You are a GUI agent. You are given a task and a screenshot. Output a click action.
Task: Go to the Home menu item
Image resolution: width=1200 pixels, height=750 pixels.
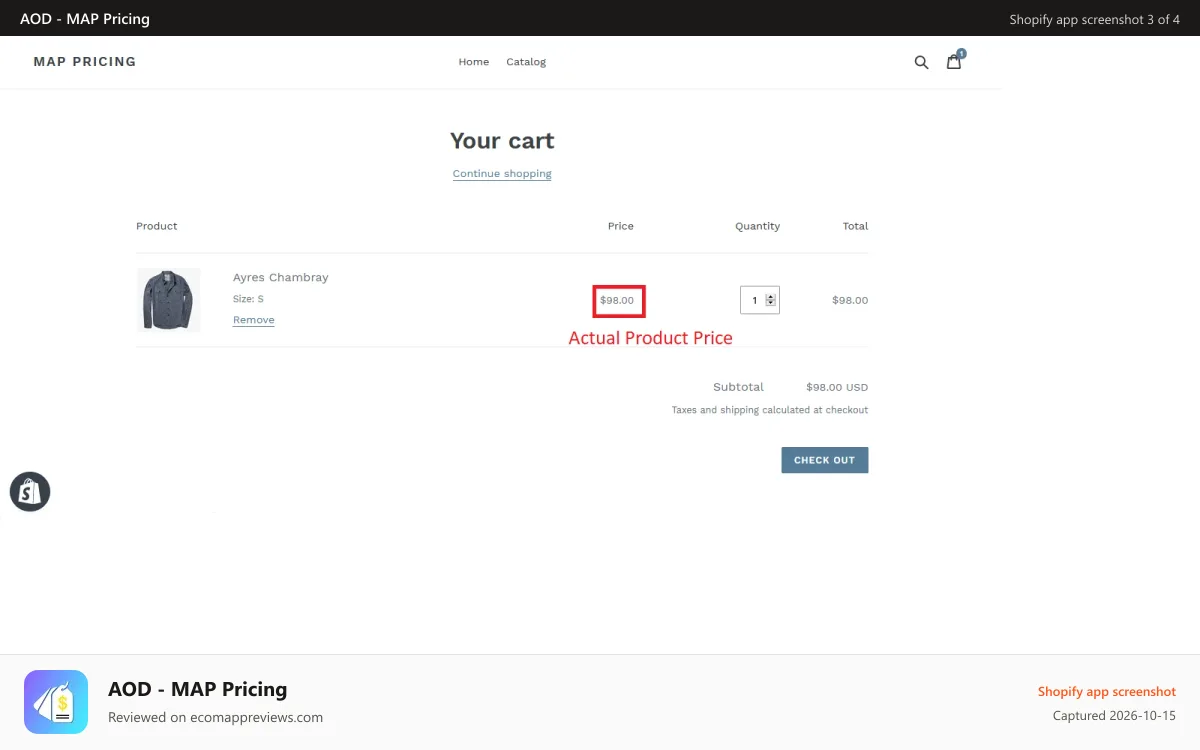tap(474, 62)
